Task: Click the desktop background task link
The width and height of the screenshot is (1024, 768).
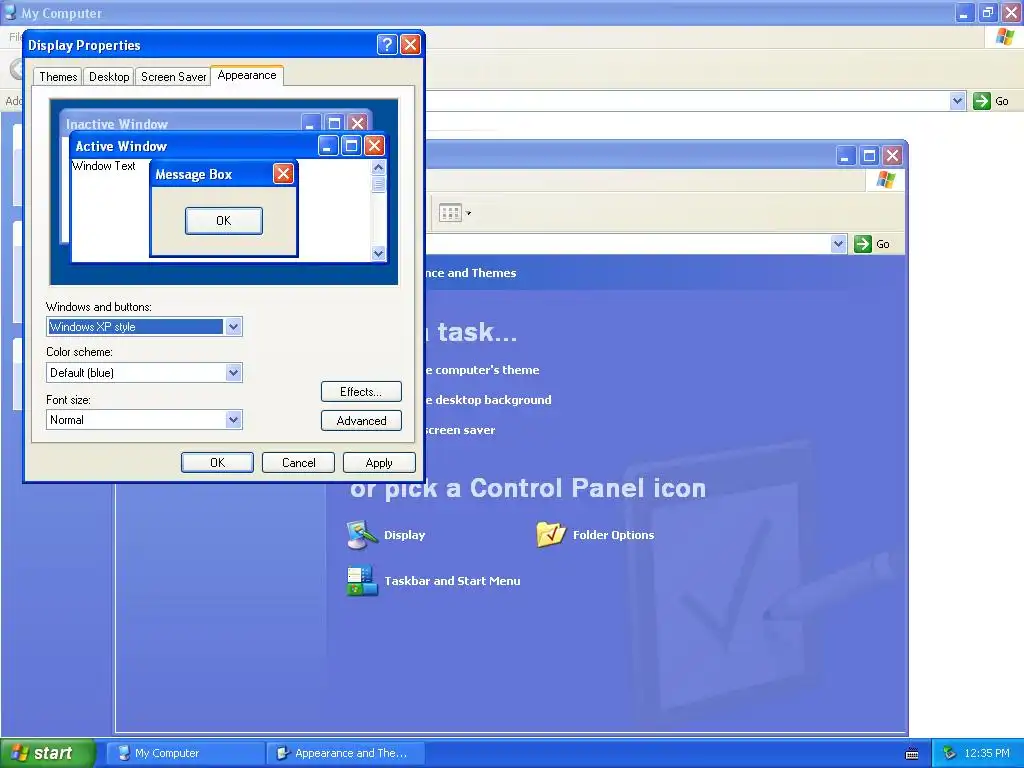Action: coord(488,400)
